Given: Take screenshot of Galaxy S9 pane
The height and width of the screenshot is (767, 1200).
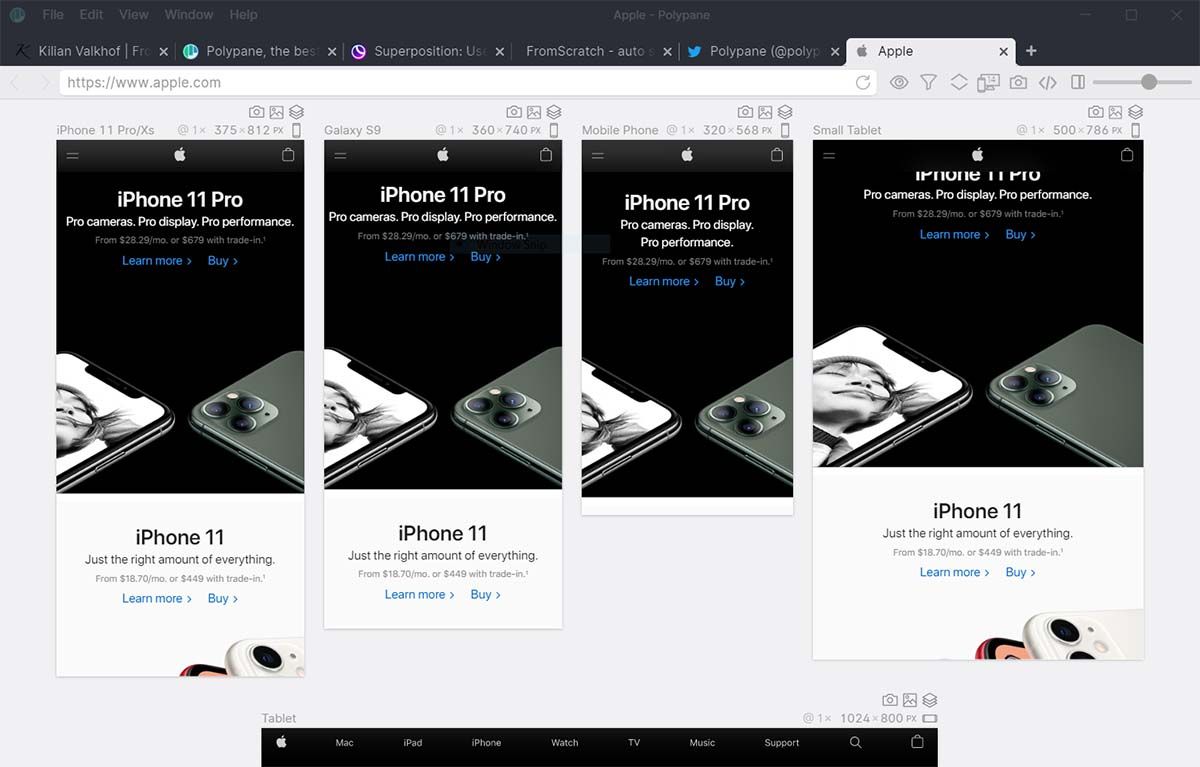Looking at the screenshot, I should (x=514, y=113).
